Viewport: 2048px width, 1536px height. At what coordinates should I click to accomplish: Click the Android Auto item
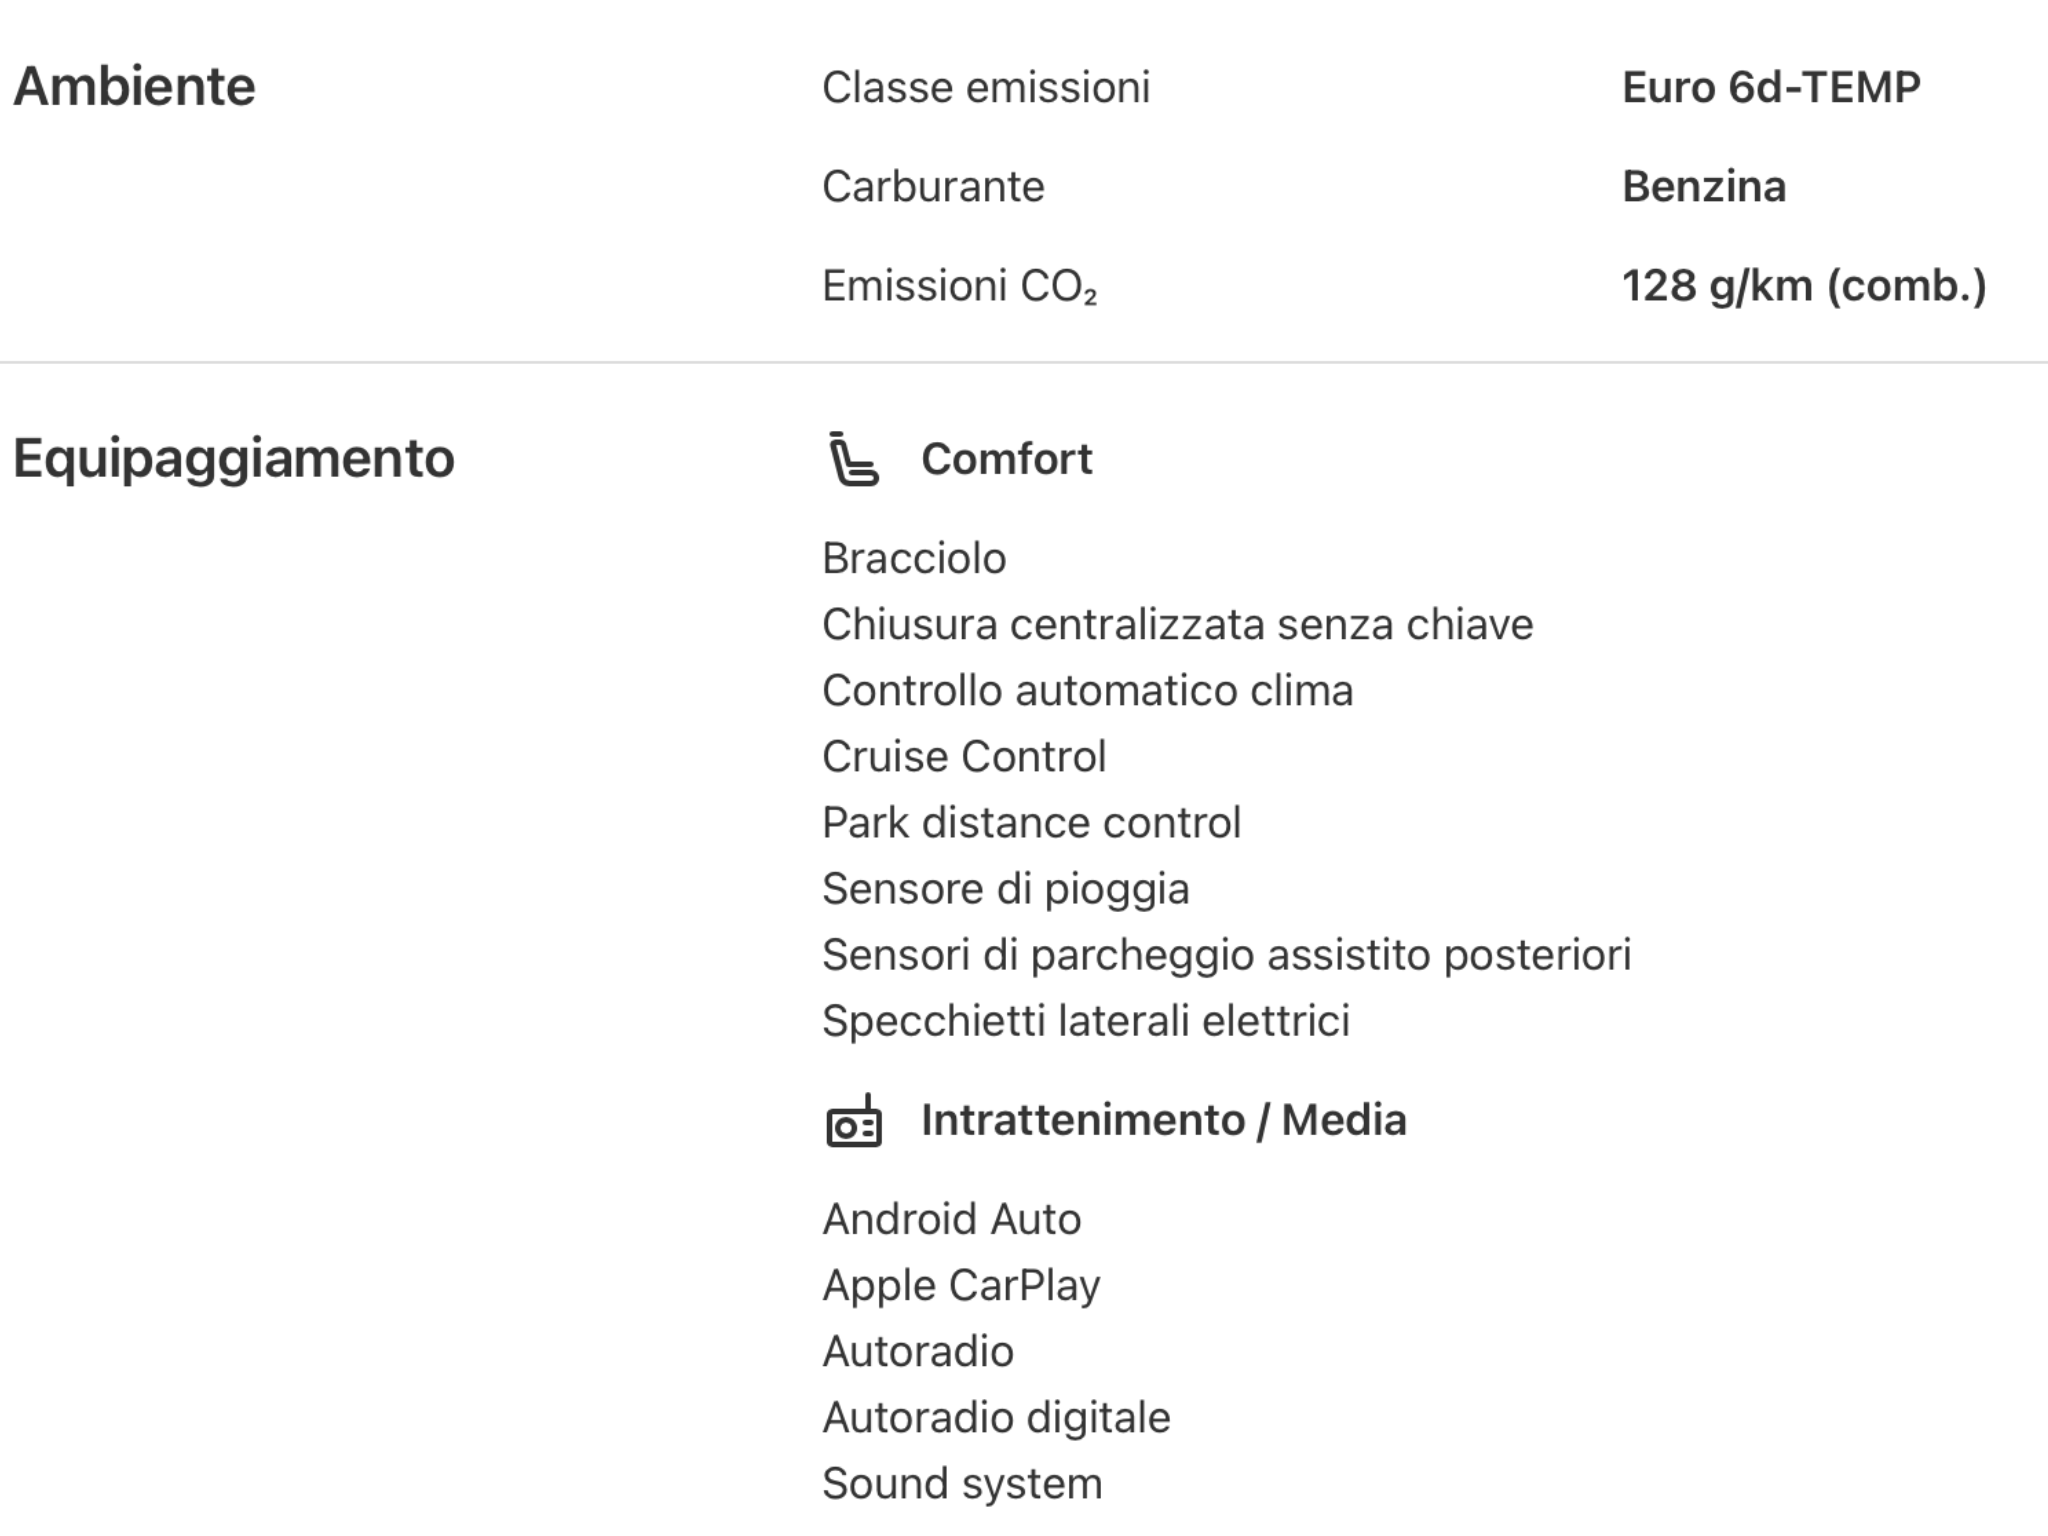[x=951, y=1219]
